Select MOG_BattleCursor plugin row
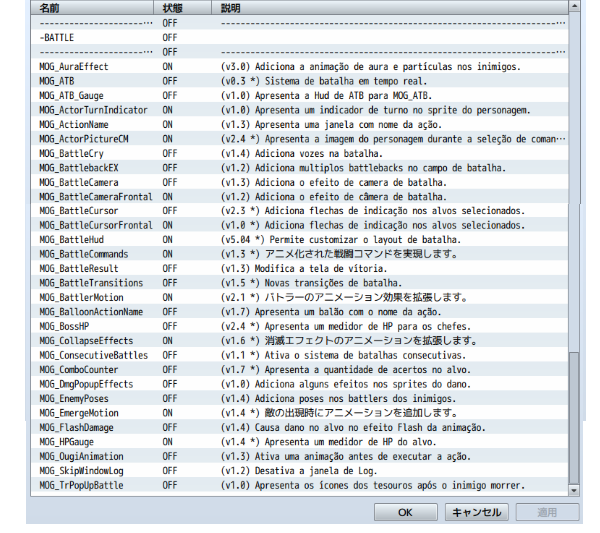Screen dimensions: 600x533 pyautogui.click(x=300, y=211)
